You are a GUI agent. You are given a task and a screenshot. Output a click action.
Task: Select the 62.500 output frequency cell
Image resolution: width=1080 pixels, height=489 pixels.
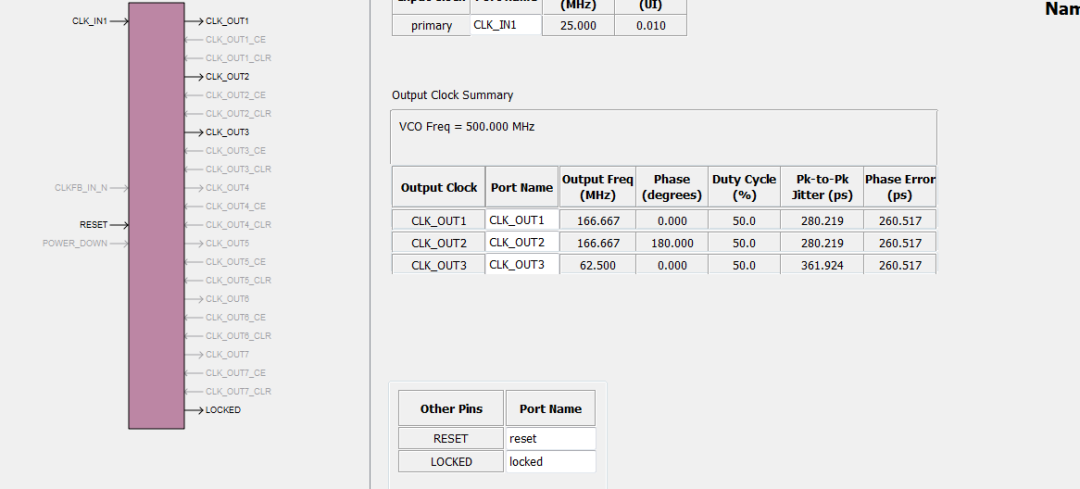point(598,265)
